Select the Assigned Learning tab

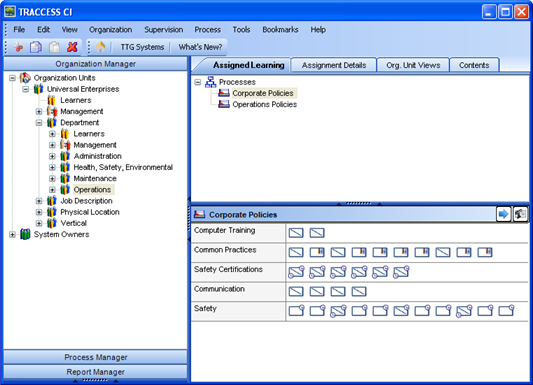click(248, 65)
